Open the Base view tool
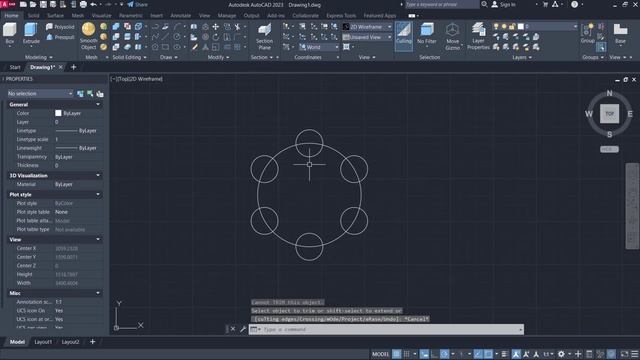The image size is (640, 360). click(x=620, y=33)
